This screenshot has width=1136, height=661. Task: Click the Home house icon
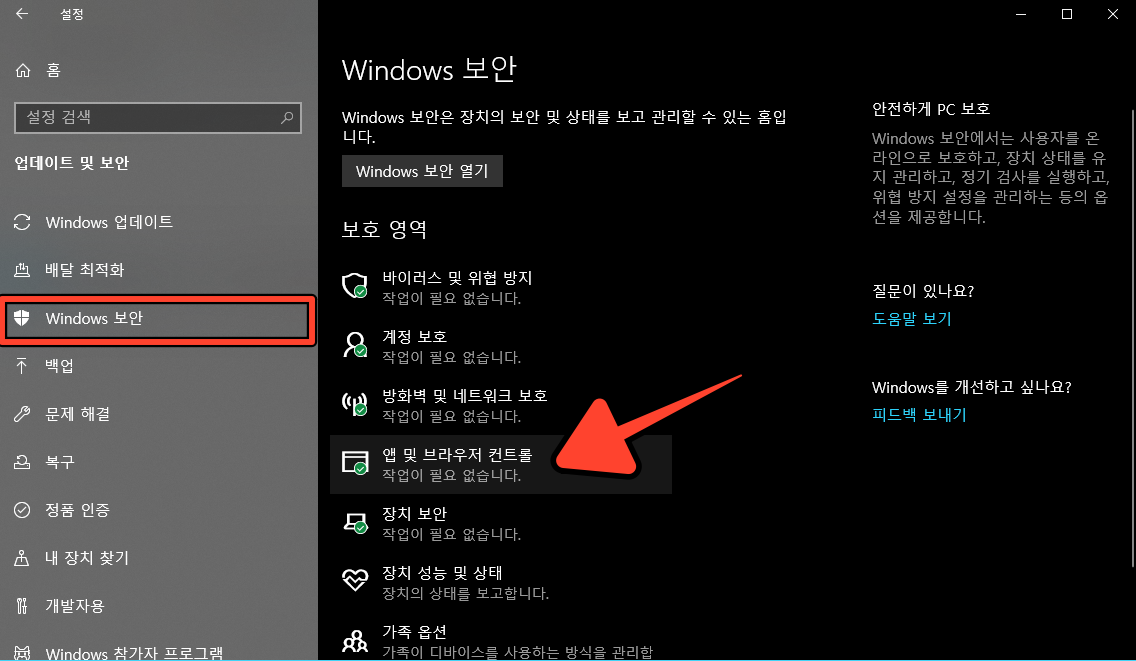click(x=23, y=70)
